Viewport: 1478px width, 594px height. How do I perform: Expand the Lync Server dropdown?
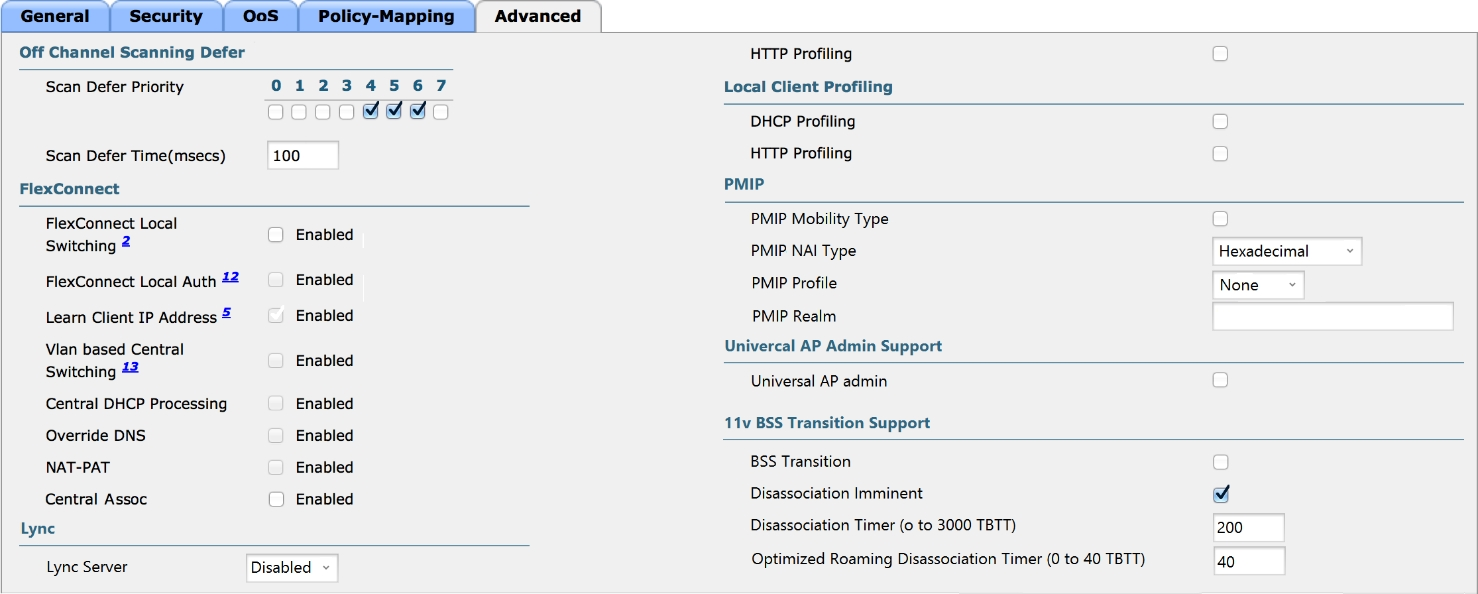point(292,568)
